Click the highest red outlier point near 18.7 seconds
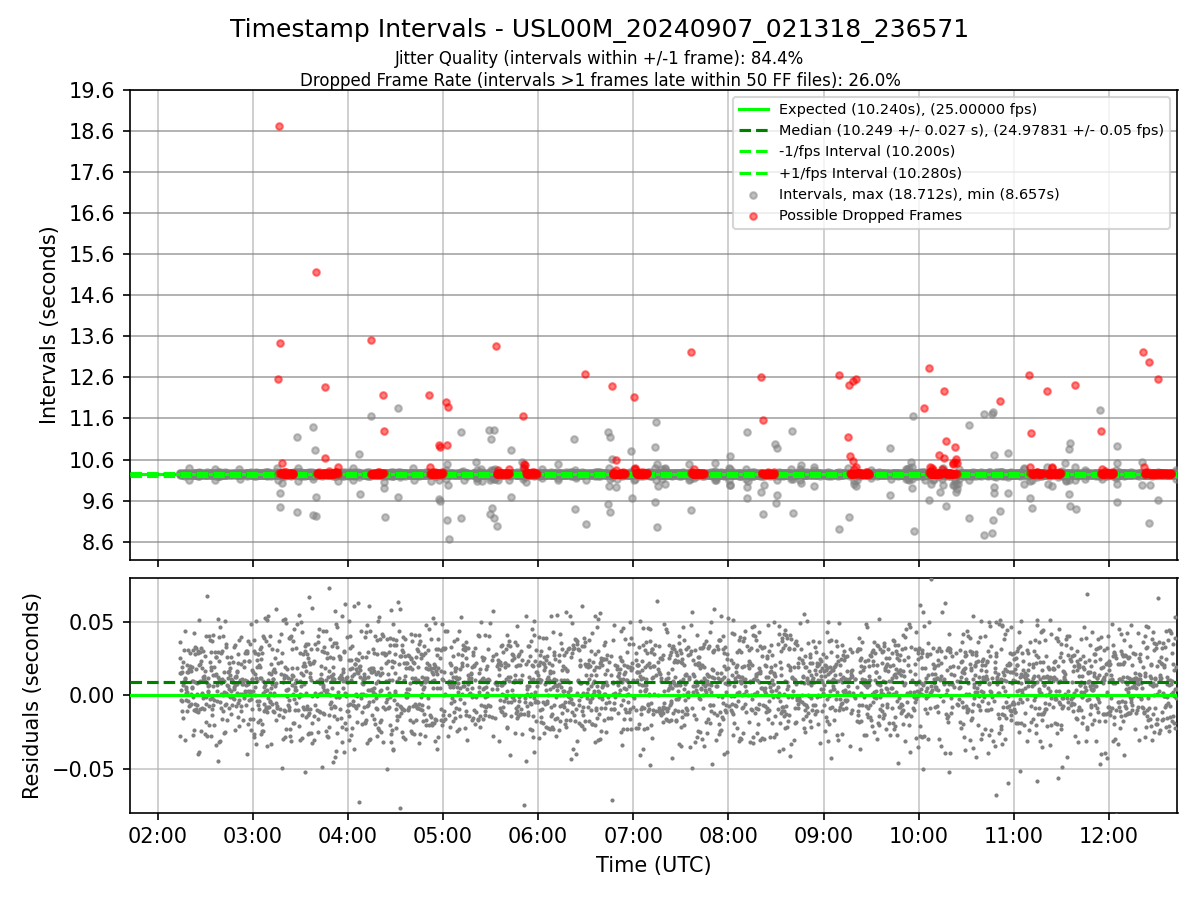 (279, 126)
